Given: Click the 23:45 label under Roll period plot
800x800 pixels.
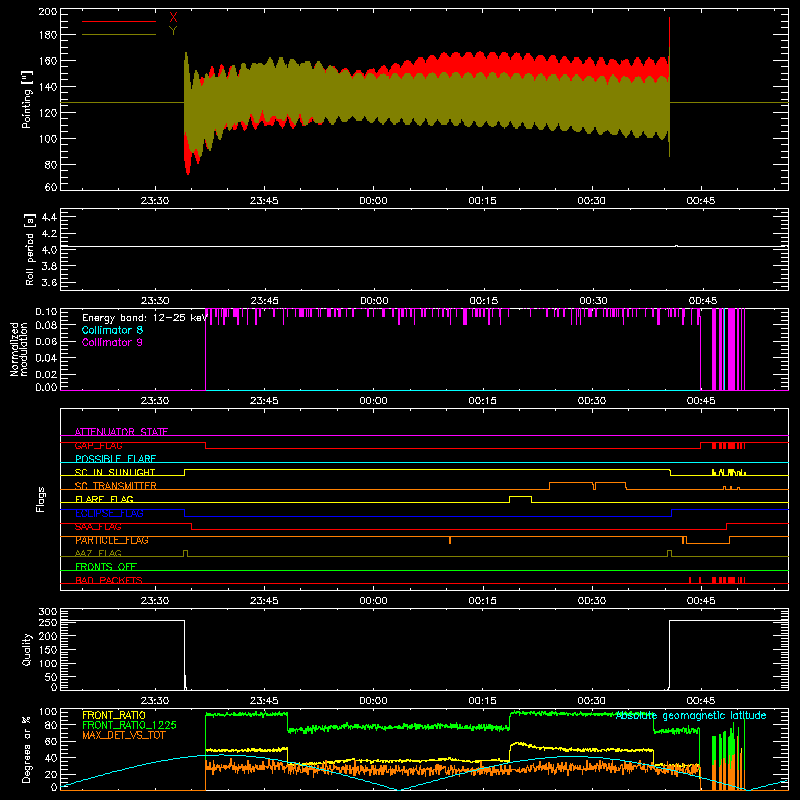Looking at the screenshot, I should [x=264, y=301].
